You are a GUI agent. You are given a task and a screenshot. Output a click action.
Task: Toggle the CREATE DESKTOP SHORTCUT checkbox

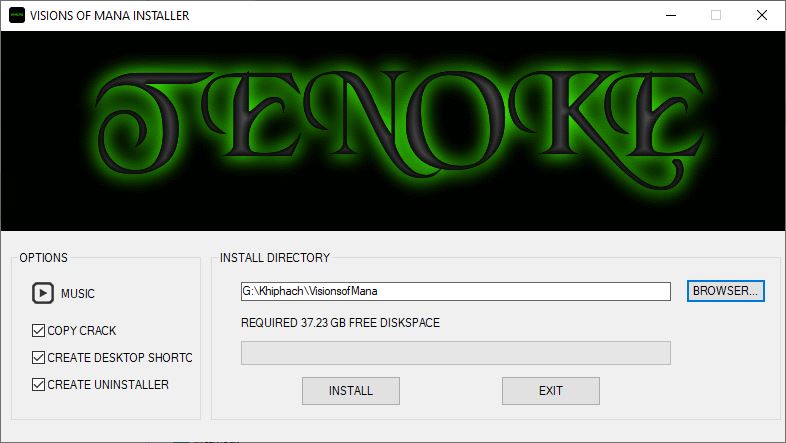38,357
